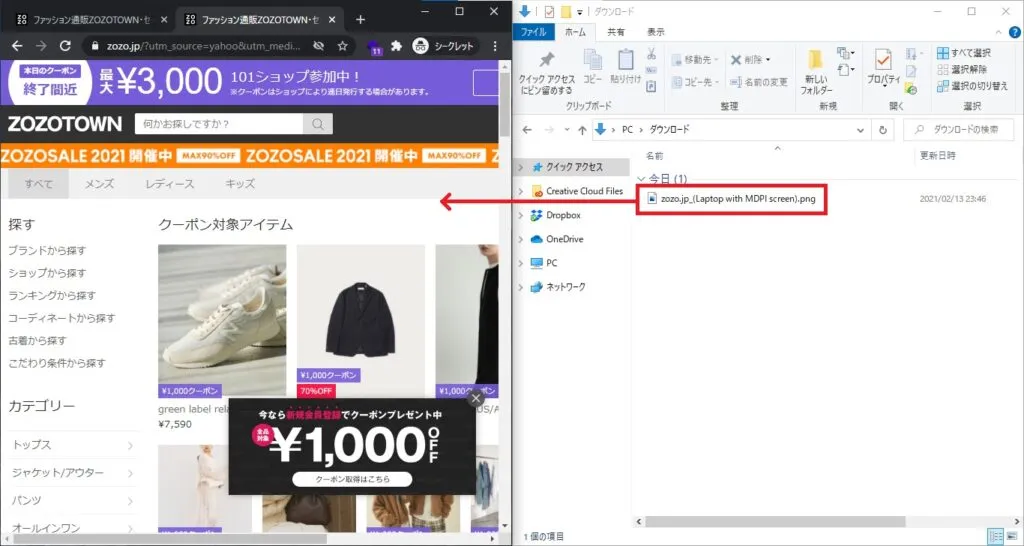Click Pin to Quick Access in Explorer ribbon
The width and height of the screenshot is (1024, 546).
(x=546, y=72)
